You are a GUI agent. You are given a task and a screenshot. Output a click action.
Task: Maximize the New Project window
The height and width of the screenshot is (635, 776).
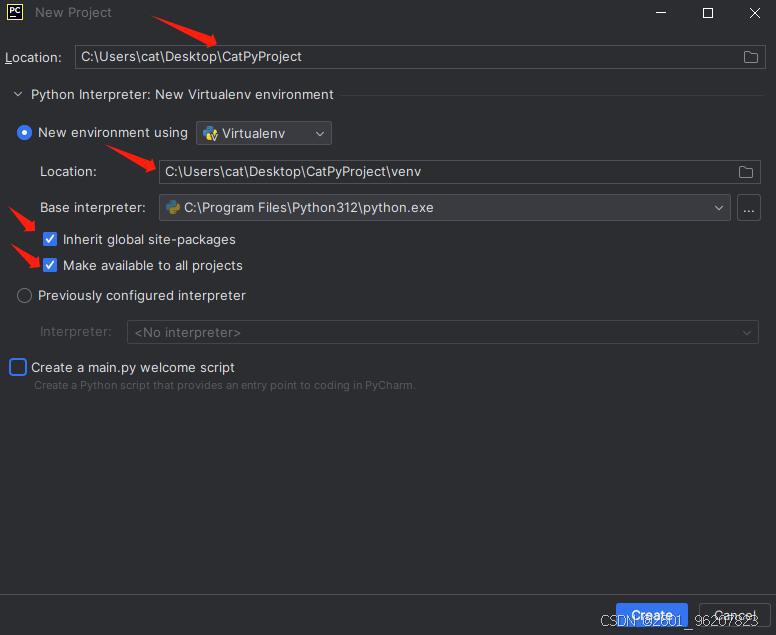708,12
